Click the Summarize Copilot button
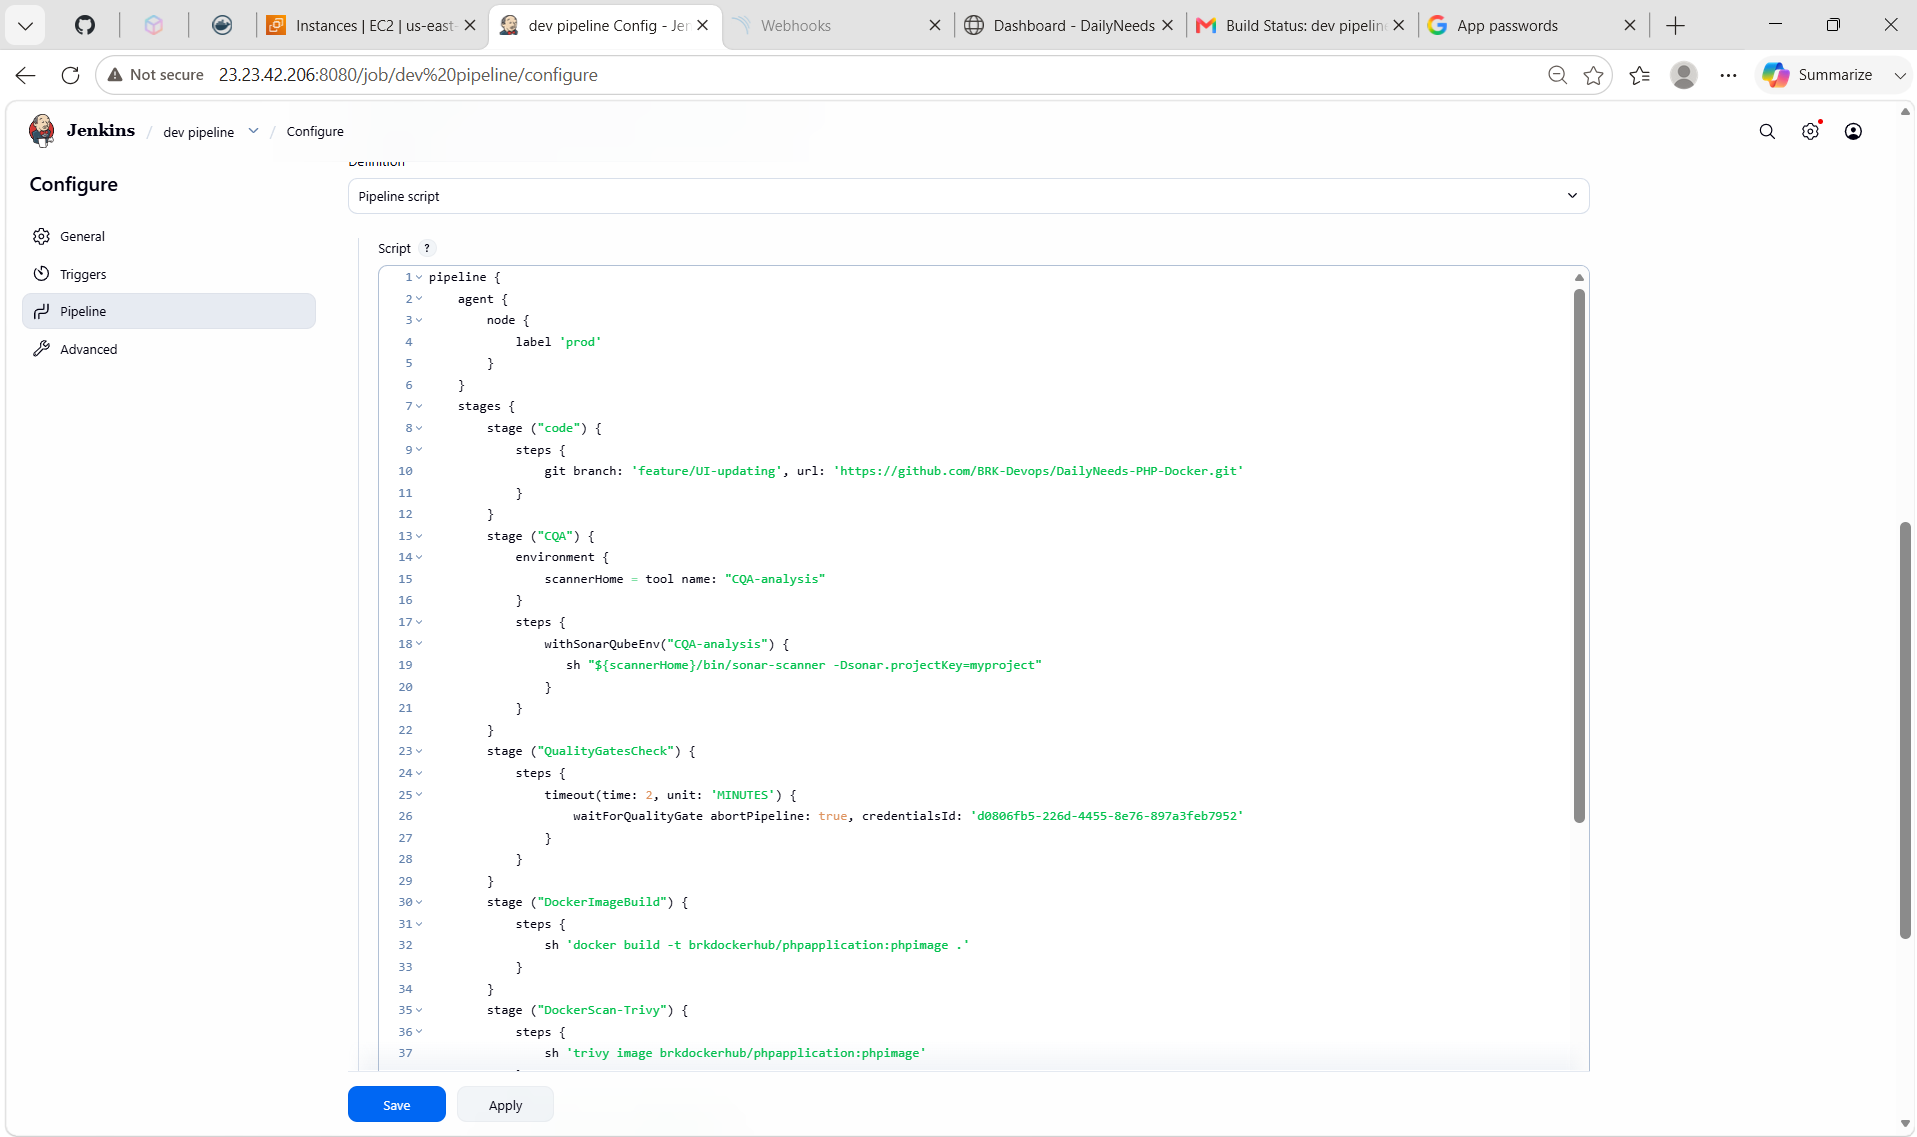Screen dimensions: 1917x1137 point(1818,75)
